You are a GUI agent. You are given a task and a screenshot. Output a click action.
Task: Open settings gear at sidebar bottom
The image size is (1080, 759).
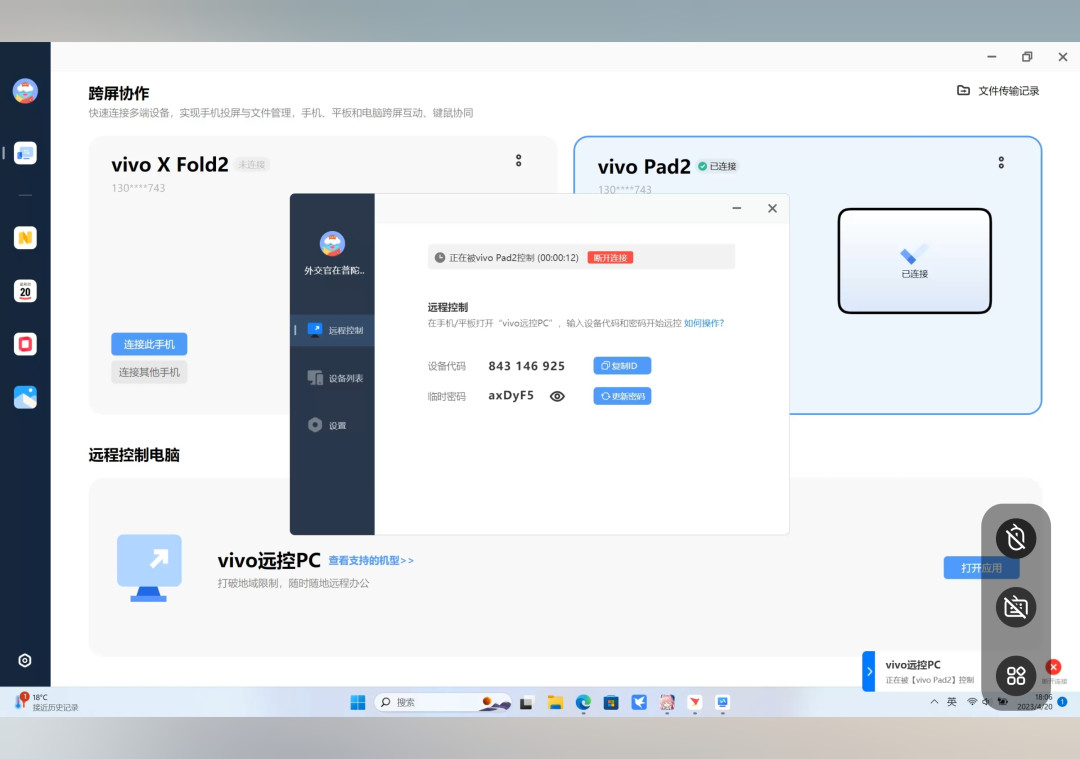tap(25, 661)
